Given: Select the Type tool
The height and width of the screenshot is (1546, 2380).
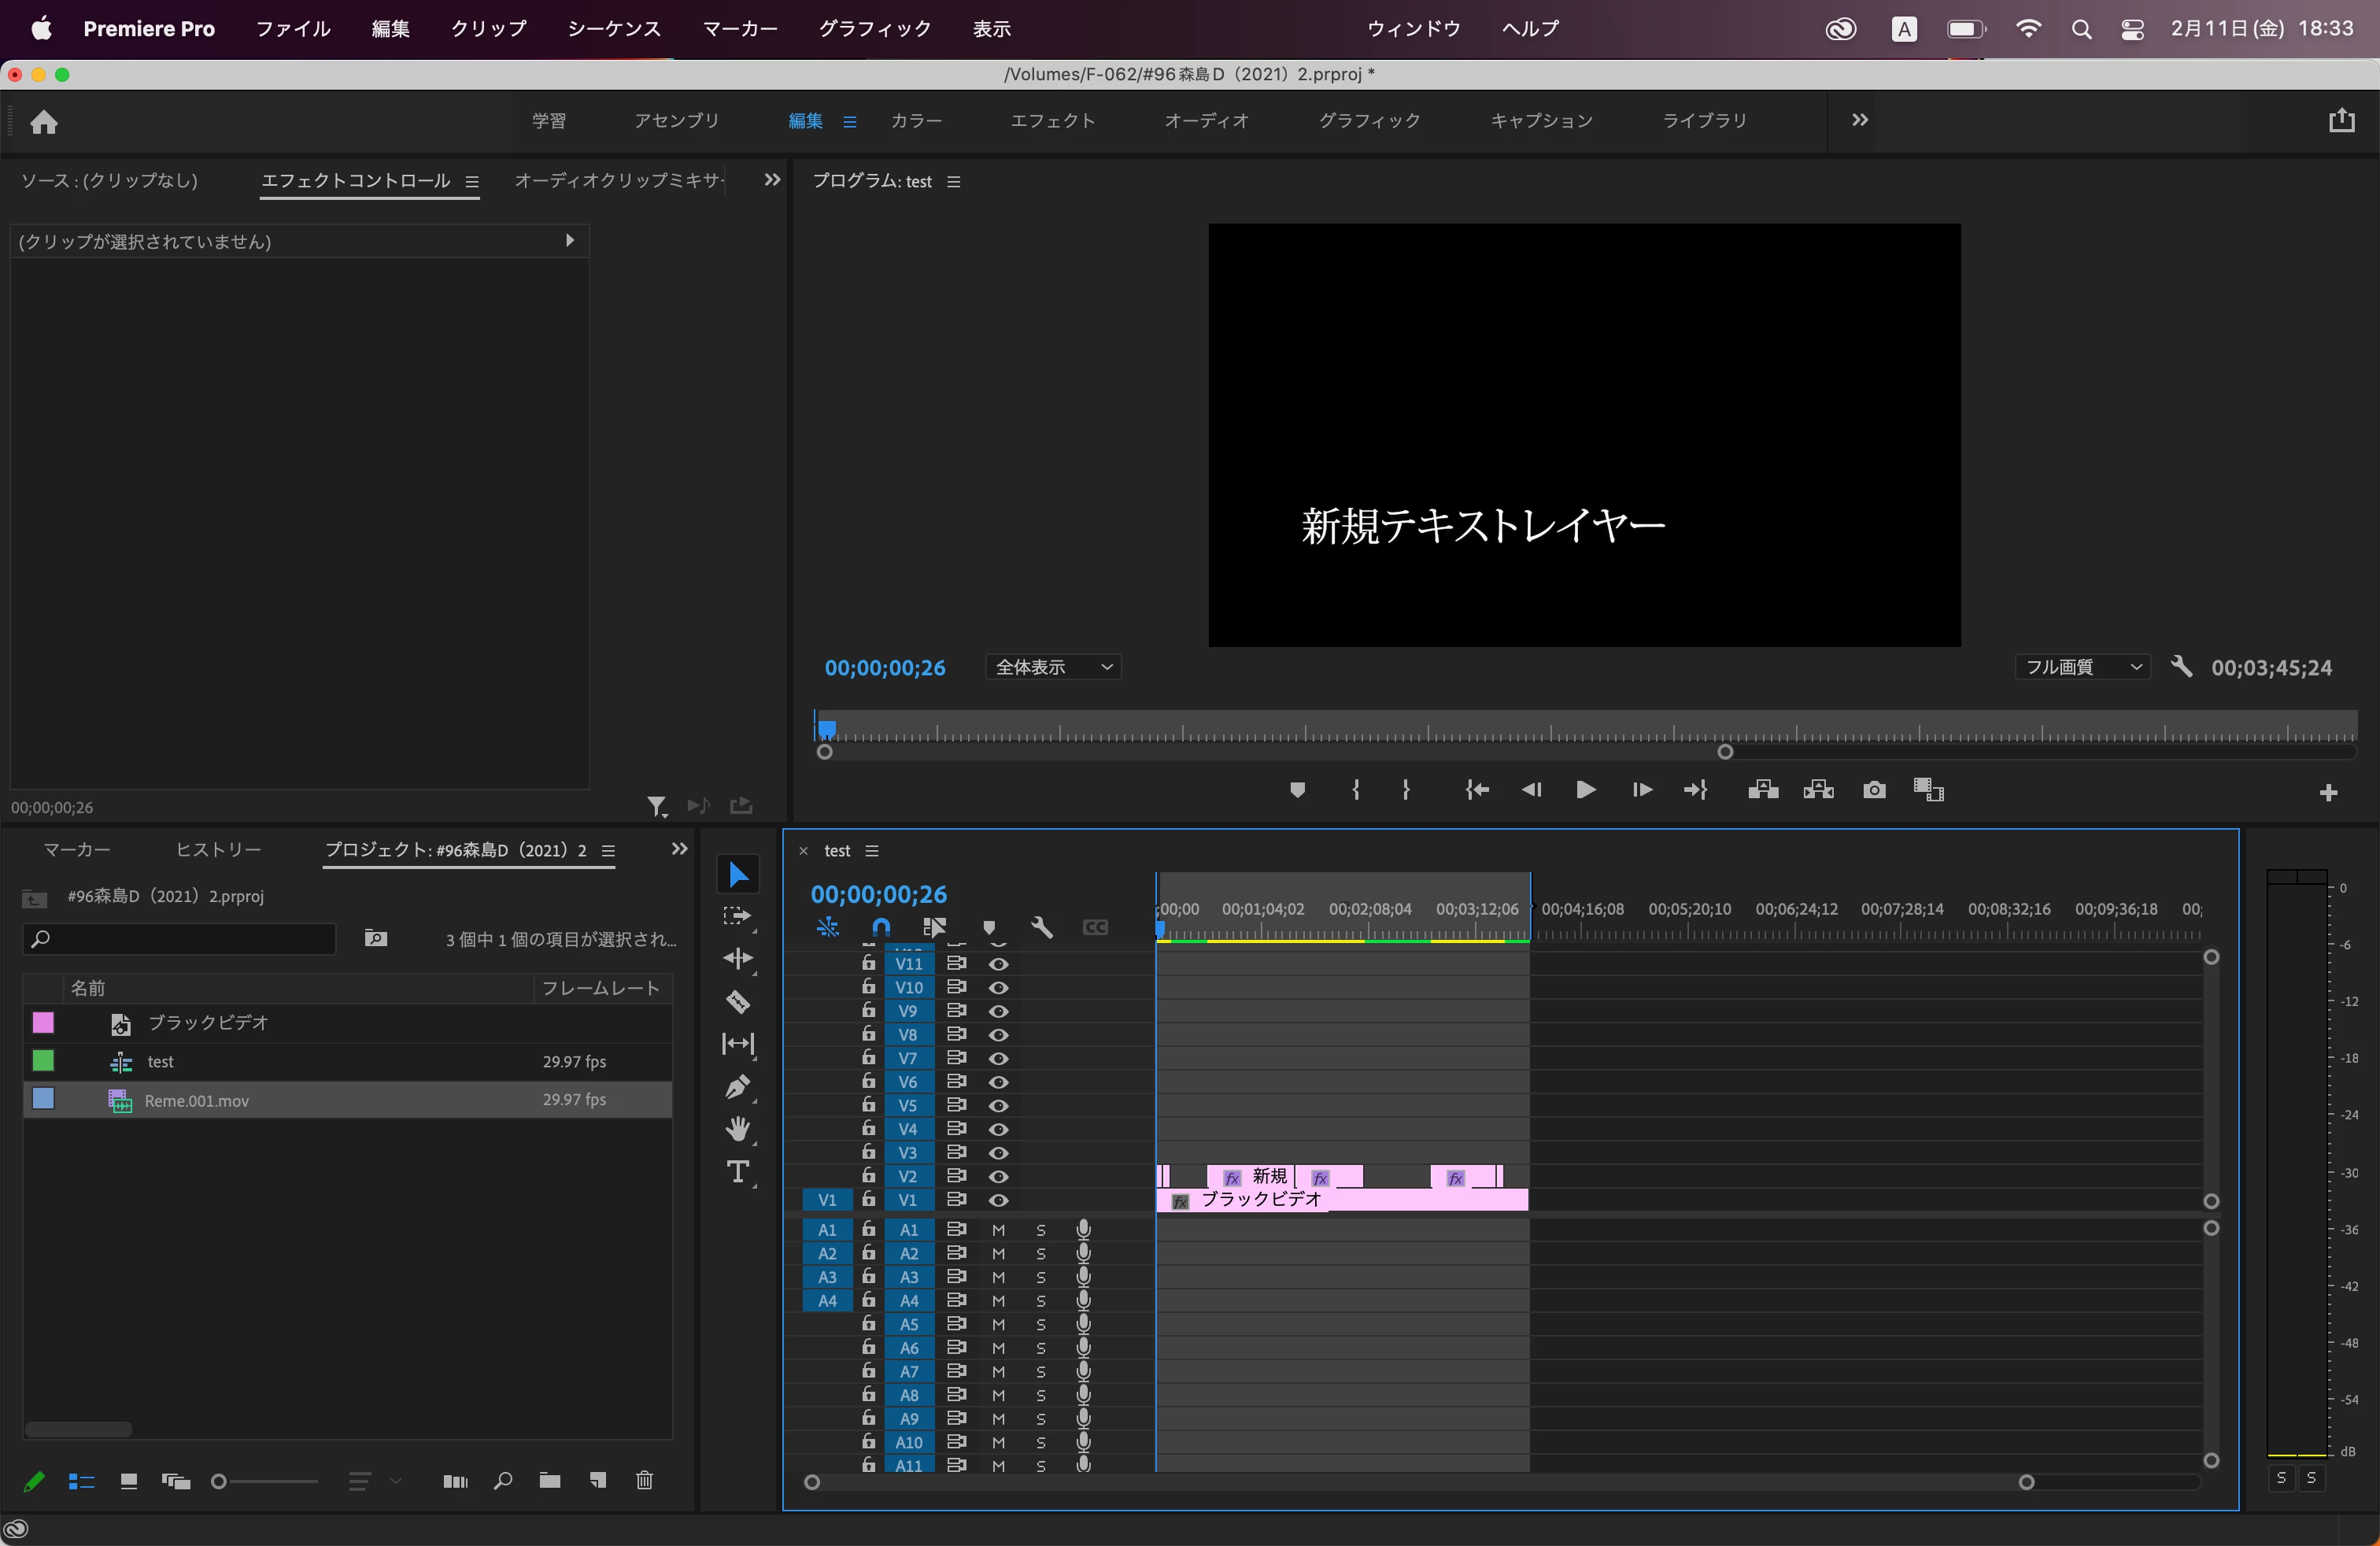Looking at the screenshot, I should tap(738, 1172).
